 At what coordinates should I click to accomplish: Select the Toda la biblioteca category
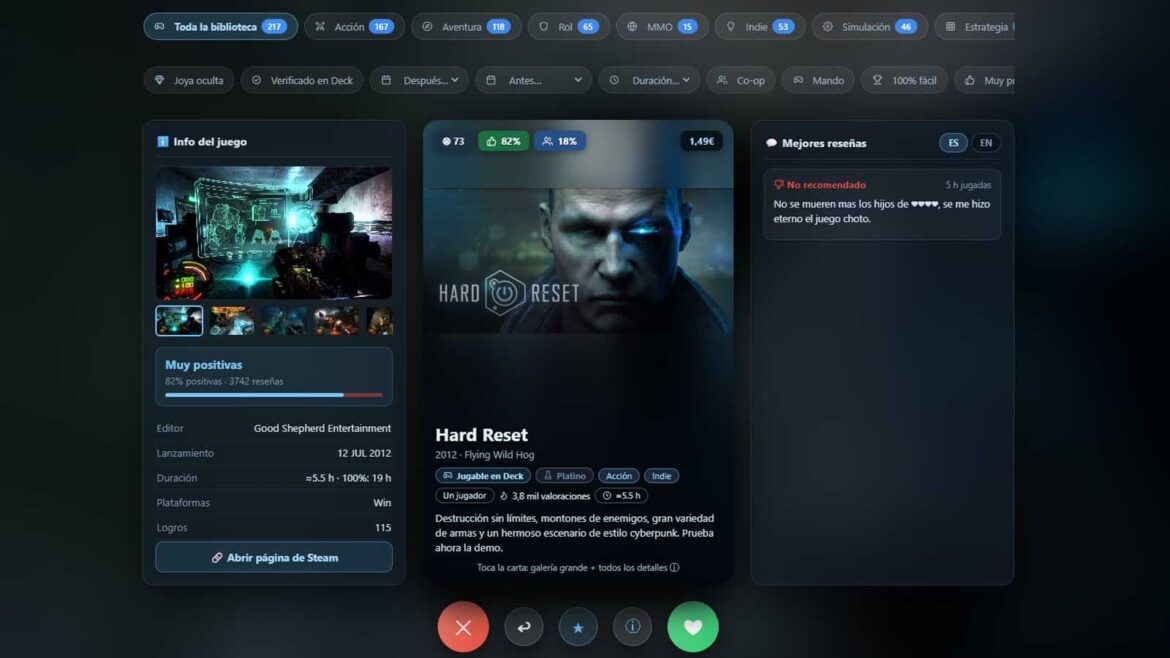tap(220, 27)
